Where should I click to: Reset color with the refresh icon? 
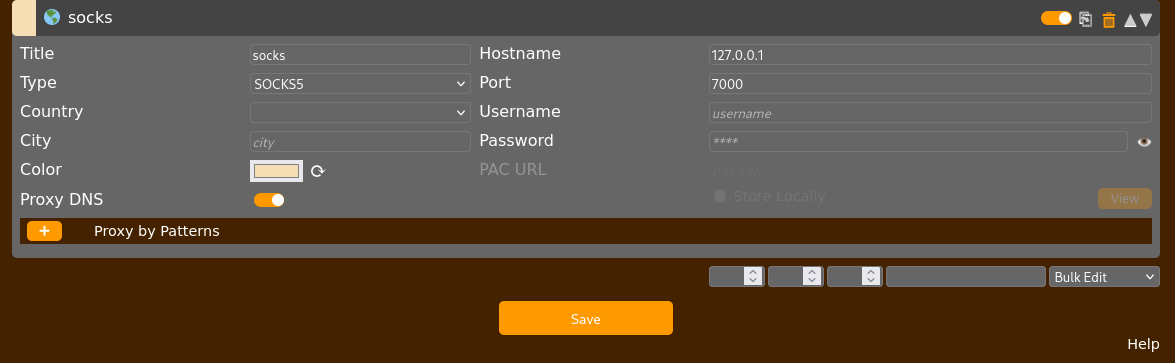318,171
